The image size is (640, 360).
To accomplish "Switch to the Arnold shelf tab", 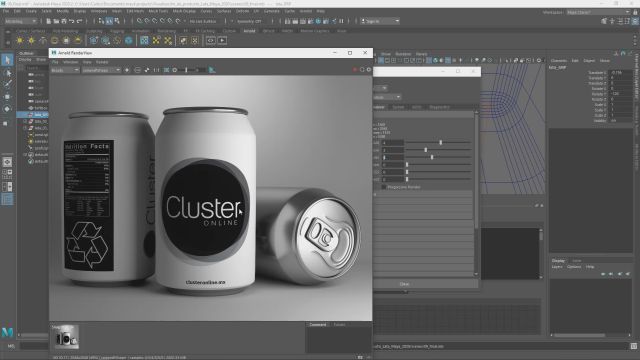I will pos(249,31).
